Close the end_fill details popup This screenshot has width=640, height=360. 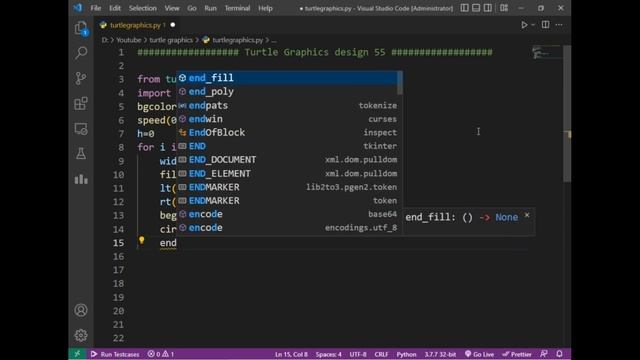click(527, 215)
